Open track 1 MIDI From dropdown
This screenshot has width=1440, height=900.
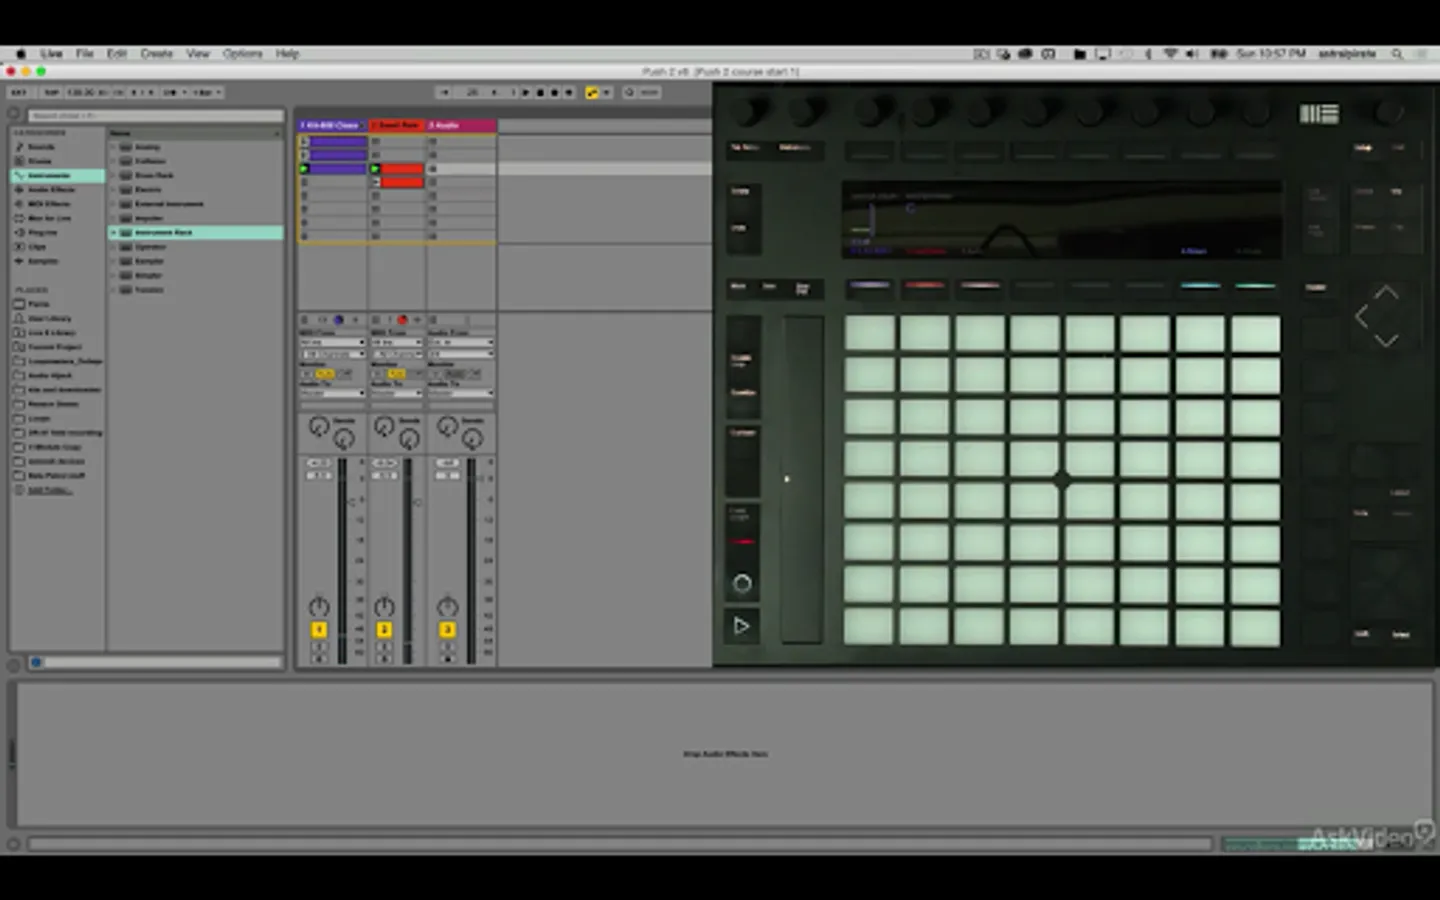(x=333, y=343)
